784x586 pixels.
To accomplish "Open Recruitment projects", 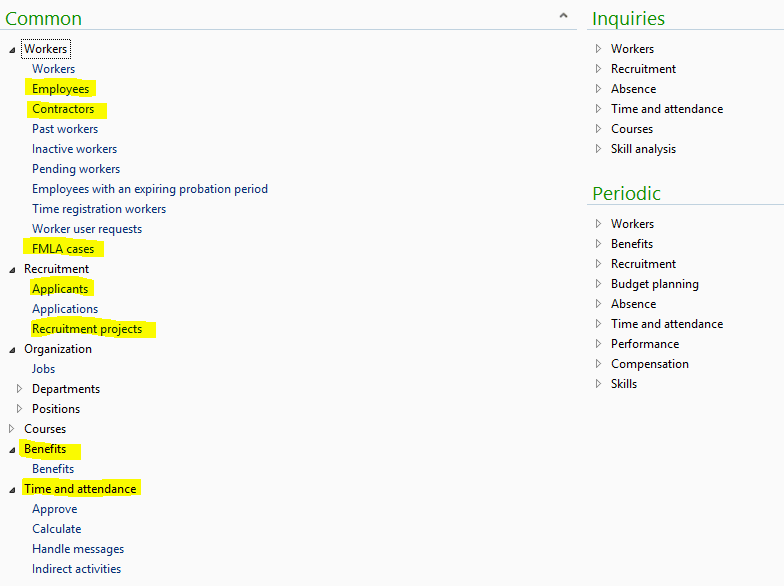I will pos(87,329).
